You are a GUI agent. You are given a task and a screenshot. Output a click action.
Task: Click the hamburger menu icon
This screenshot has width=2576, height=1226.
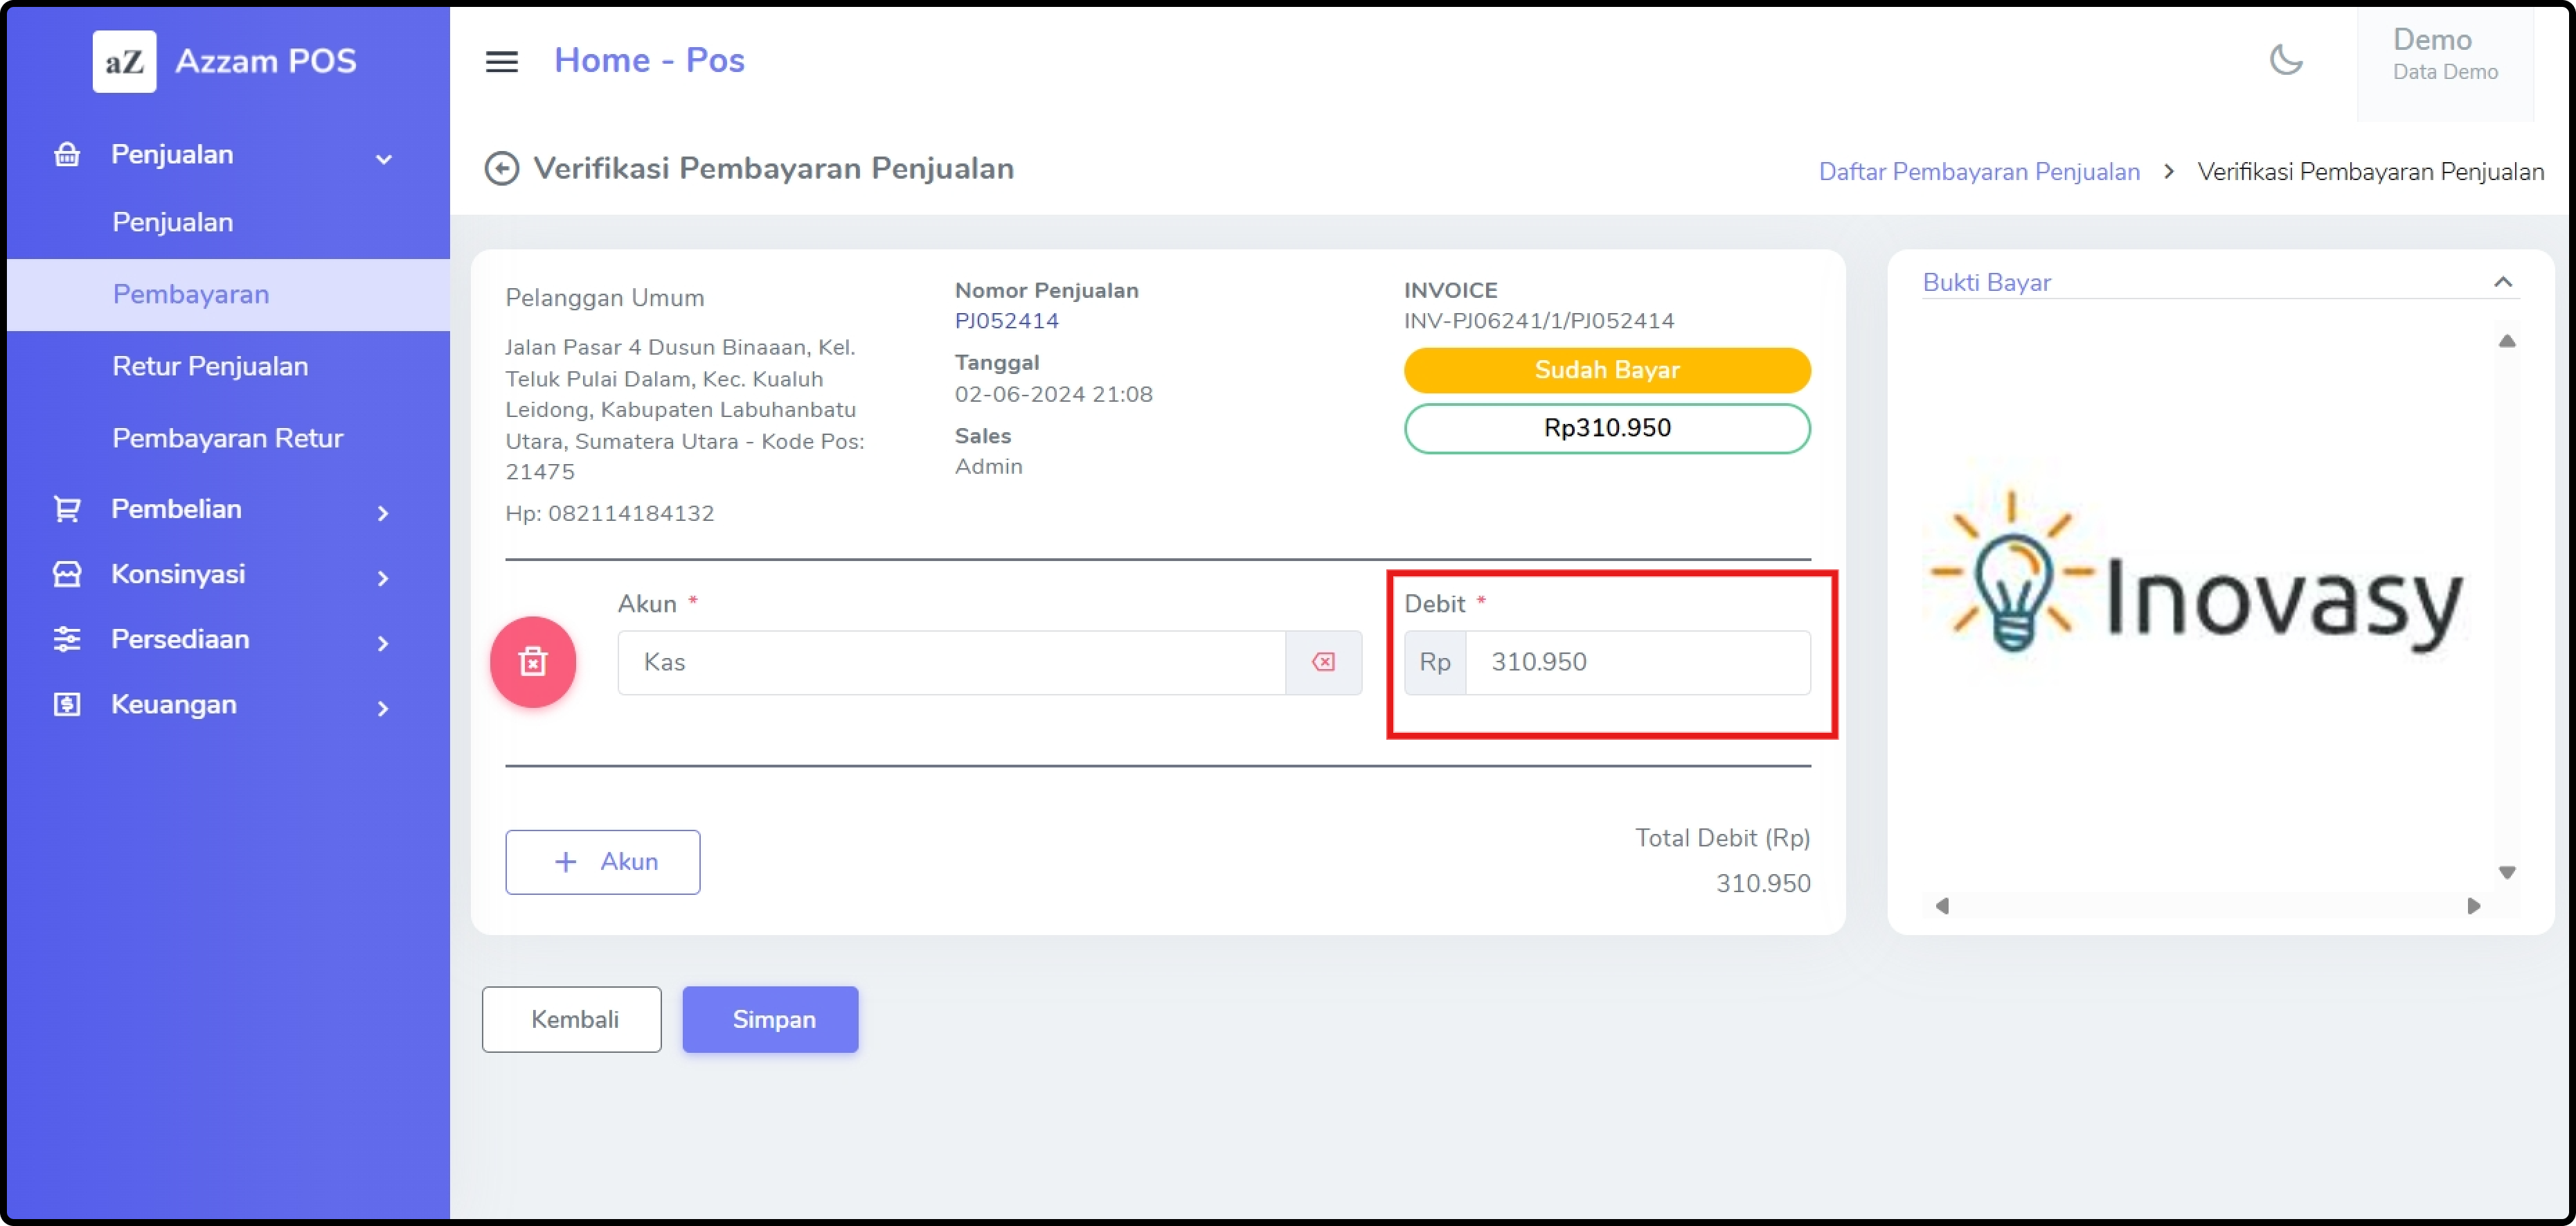[501, 62]
